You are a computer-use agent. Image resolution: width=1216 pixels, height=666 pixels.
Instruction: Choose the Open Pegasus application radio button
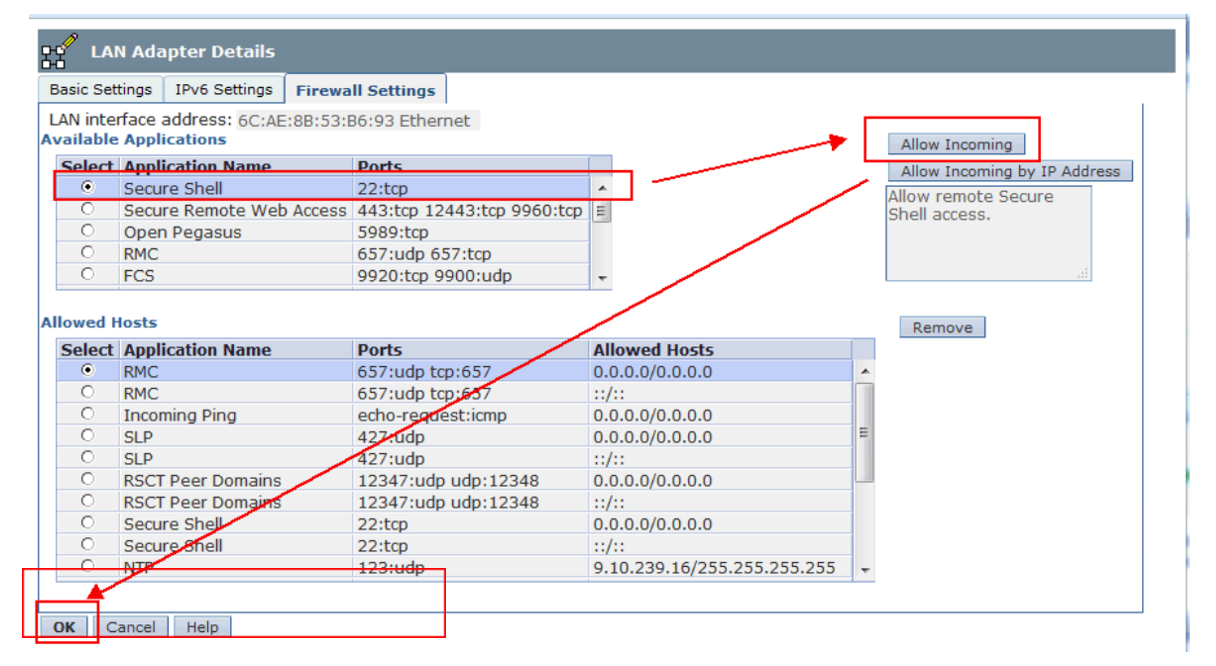pyautogui.click(x=88, y=231)
